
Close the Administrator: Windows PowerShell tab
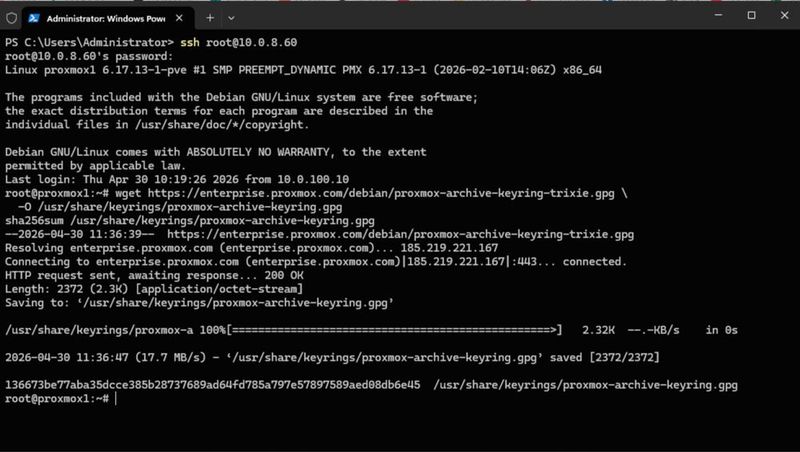(x=179, y=18)
